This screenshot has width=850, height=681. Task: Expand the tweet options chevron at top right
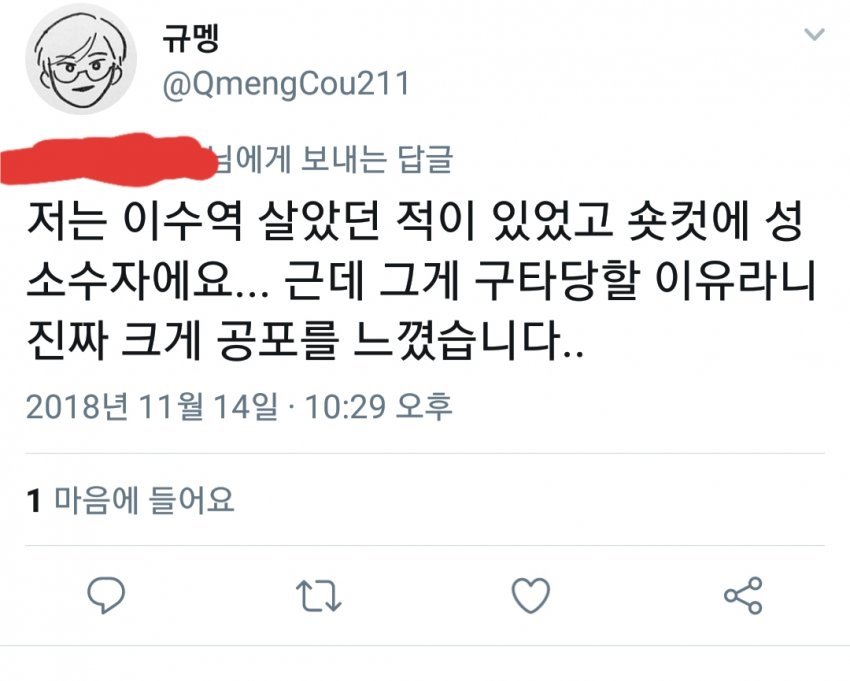coord(814,35)
